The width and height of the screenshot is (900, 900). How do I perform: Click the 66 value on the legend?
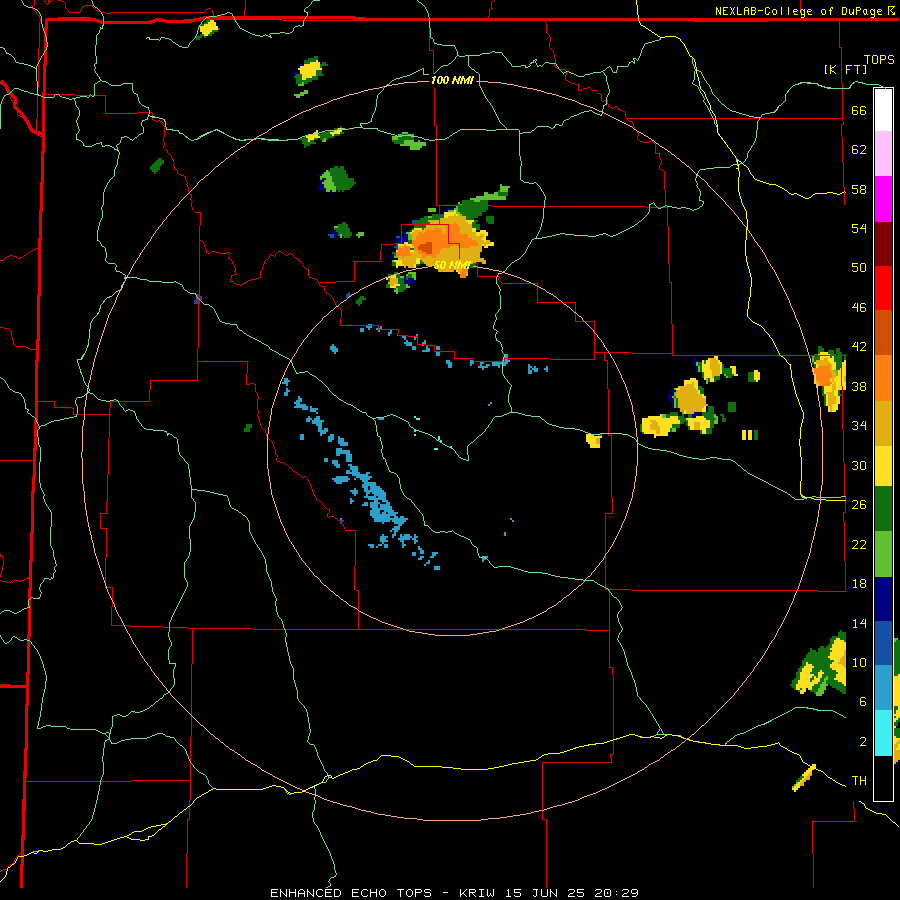point(859,110)
